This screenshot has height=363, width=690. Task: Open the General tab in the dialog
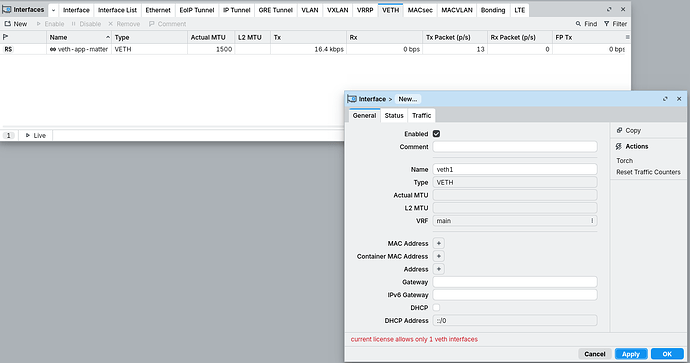coord(364,115)
